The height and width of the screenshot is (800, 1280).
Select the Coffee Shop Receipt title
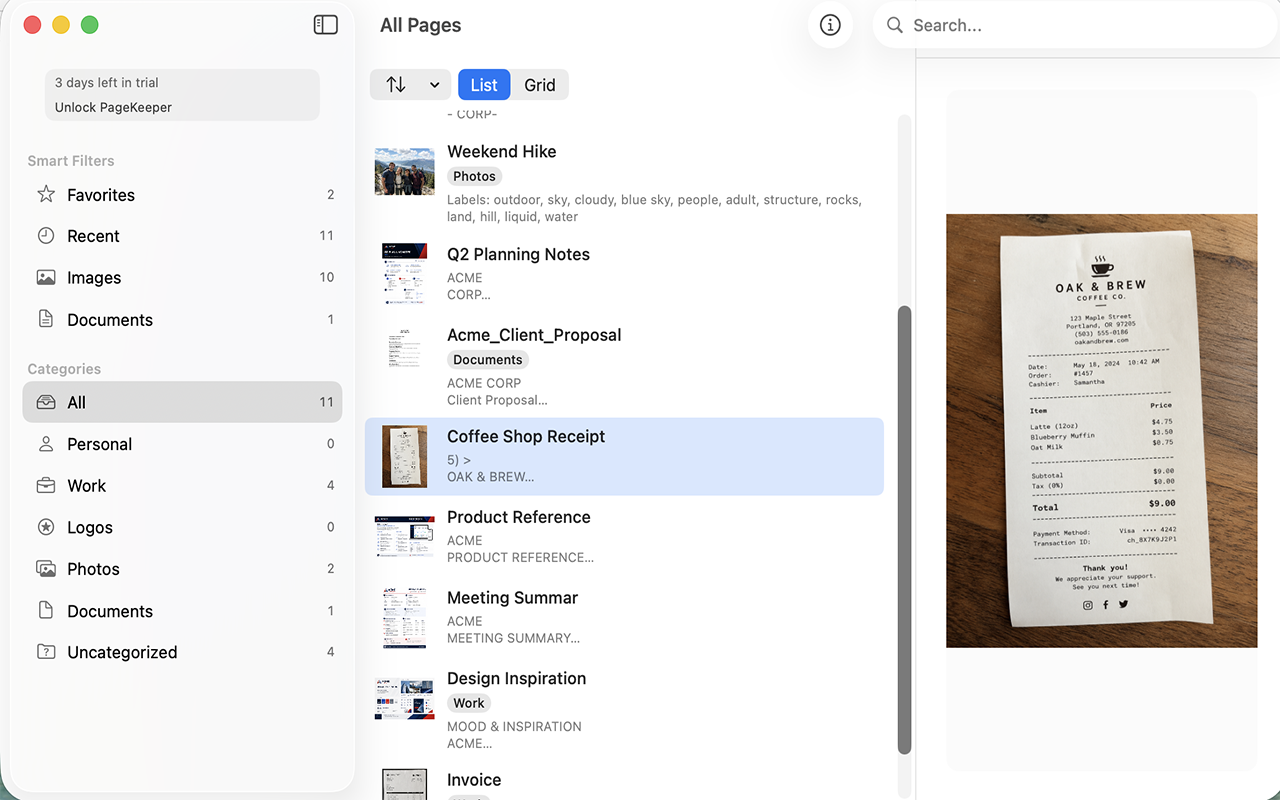526,436
